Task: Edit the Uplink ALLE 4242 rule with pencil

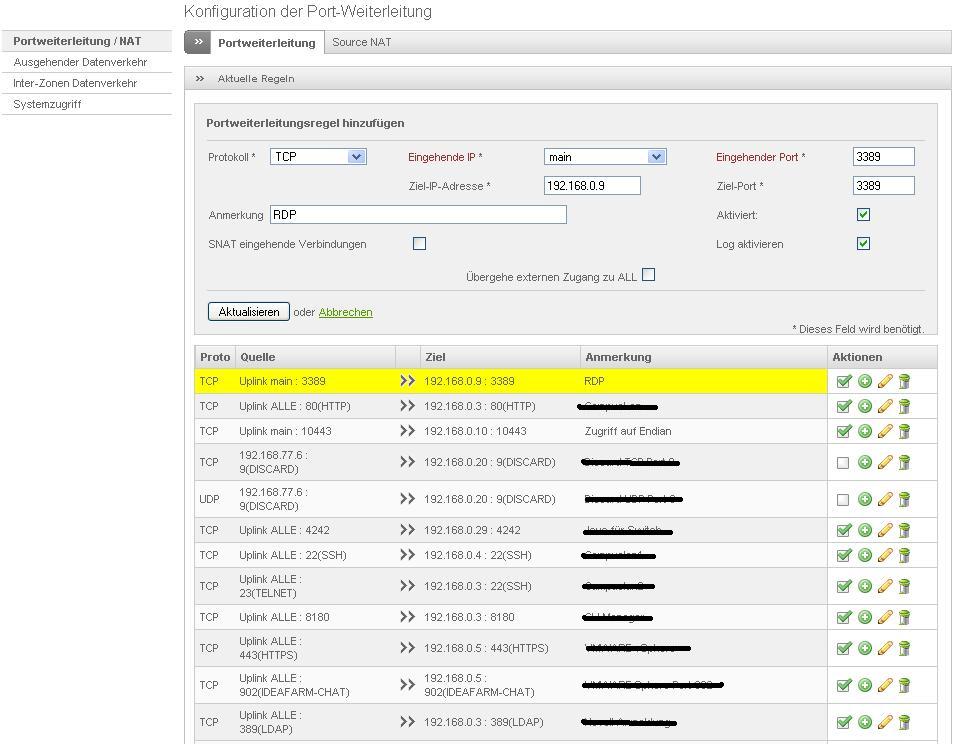Action: (x=884, y=530)
